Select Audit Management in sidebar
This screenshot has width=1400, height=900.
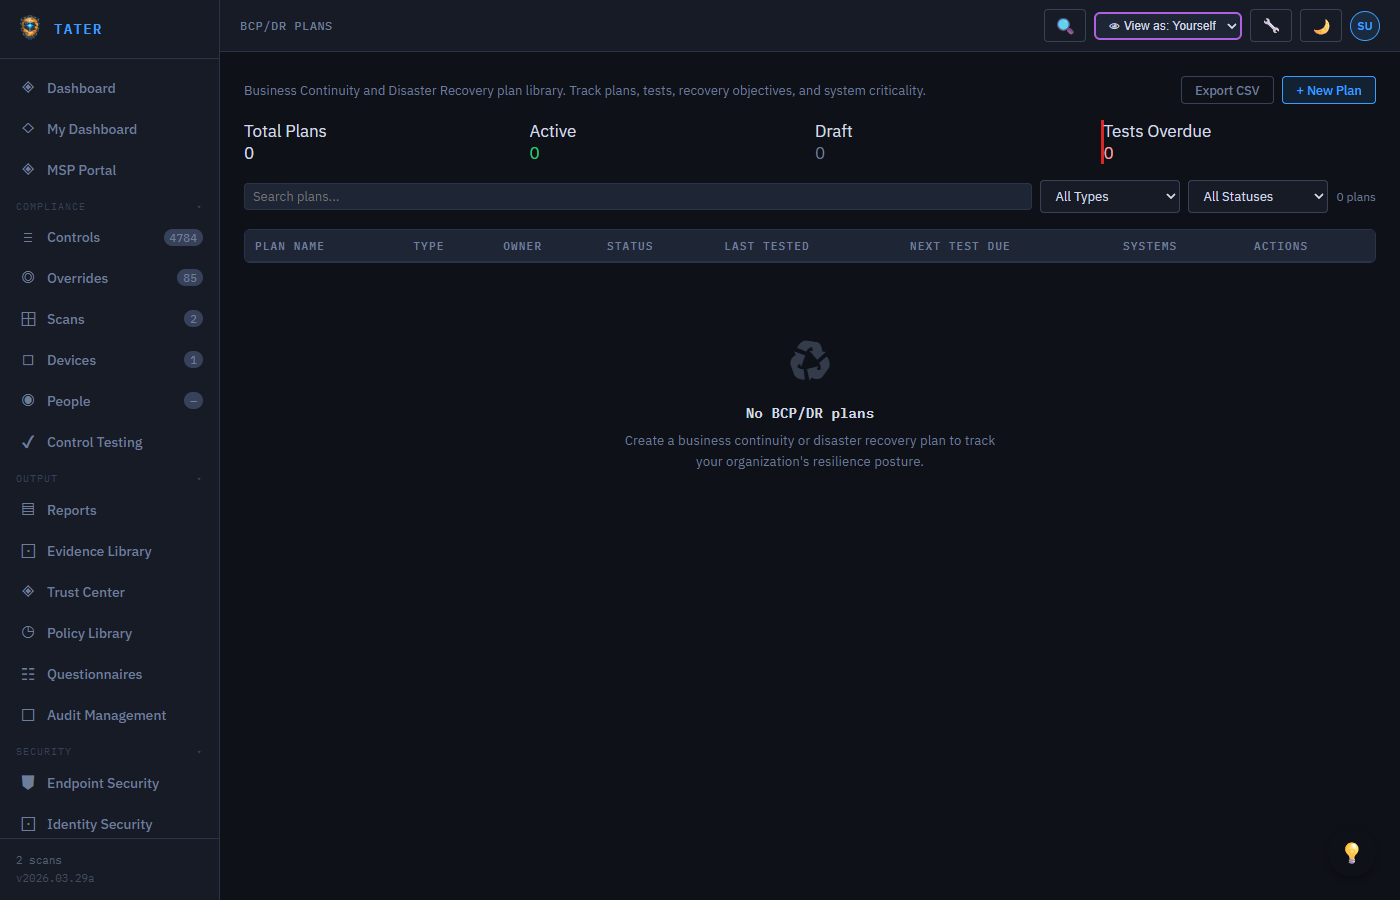coord(110,715)
